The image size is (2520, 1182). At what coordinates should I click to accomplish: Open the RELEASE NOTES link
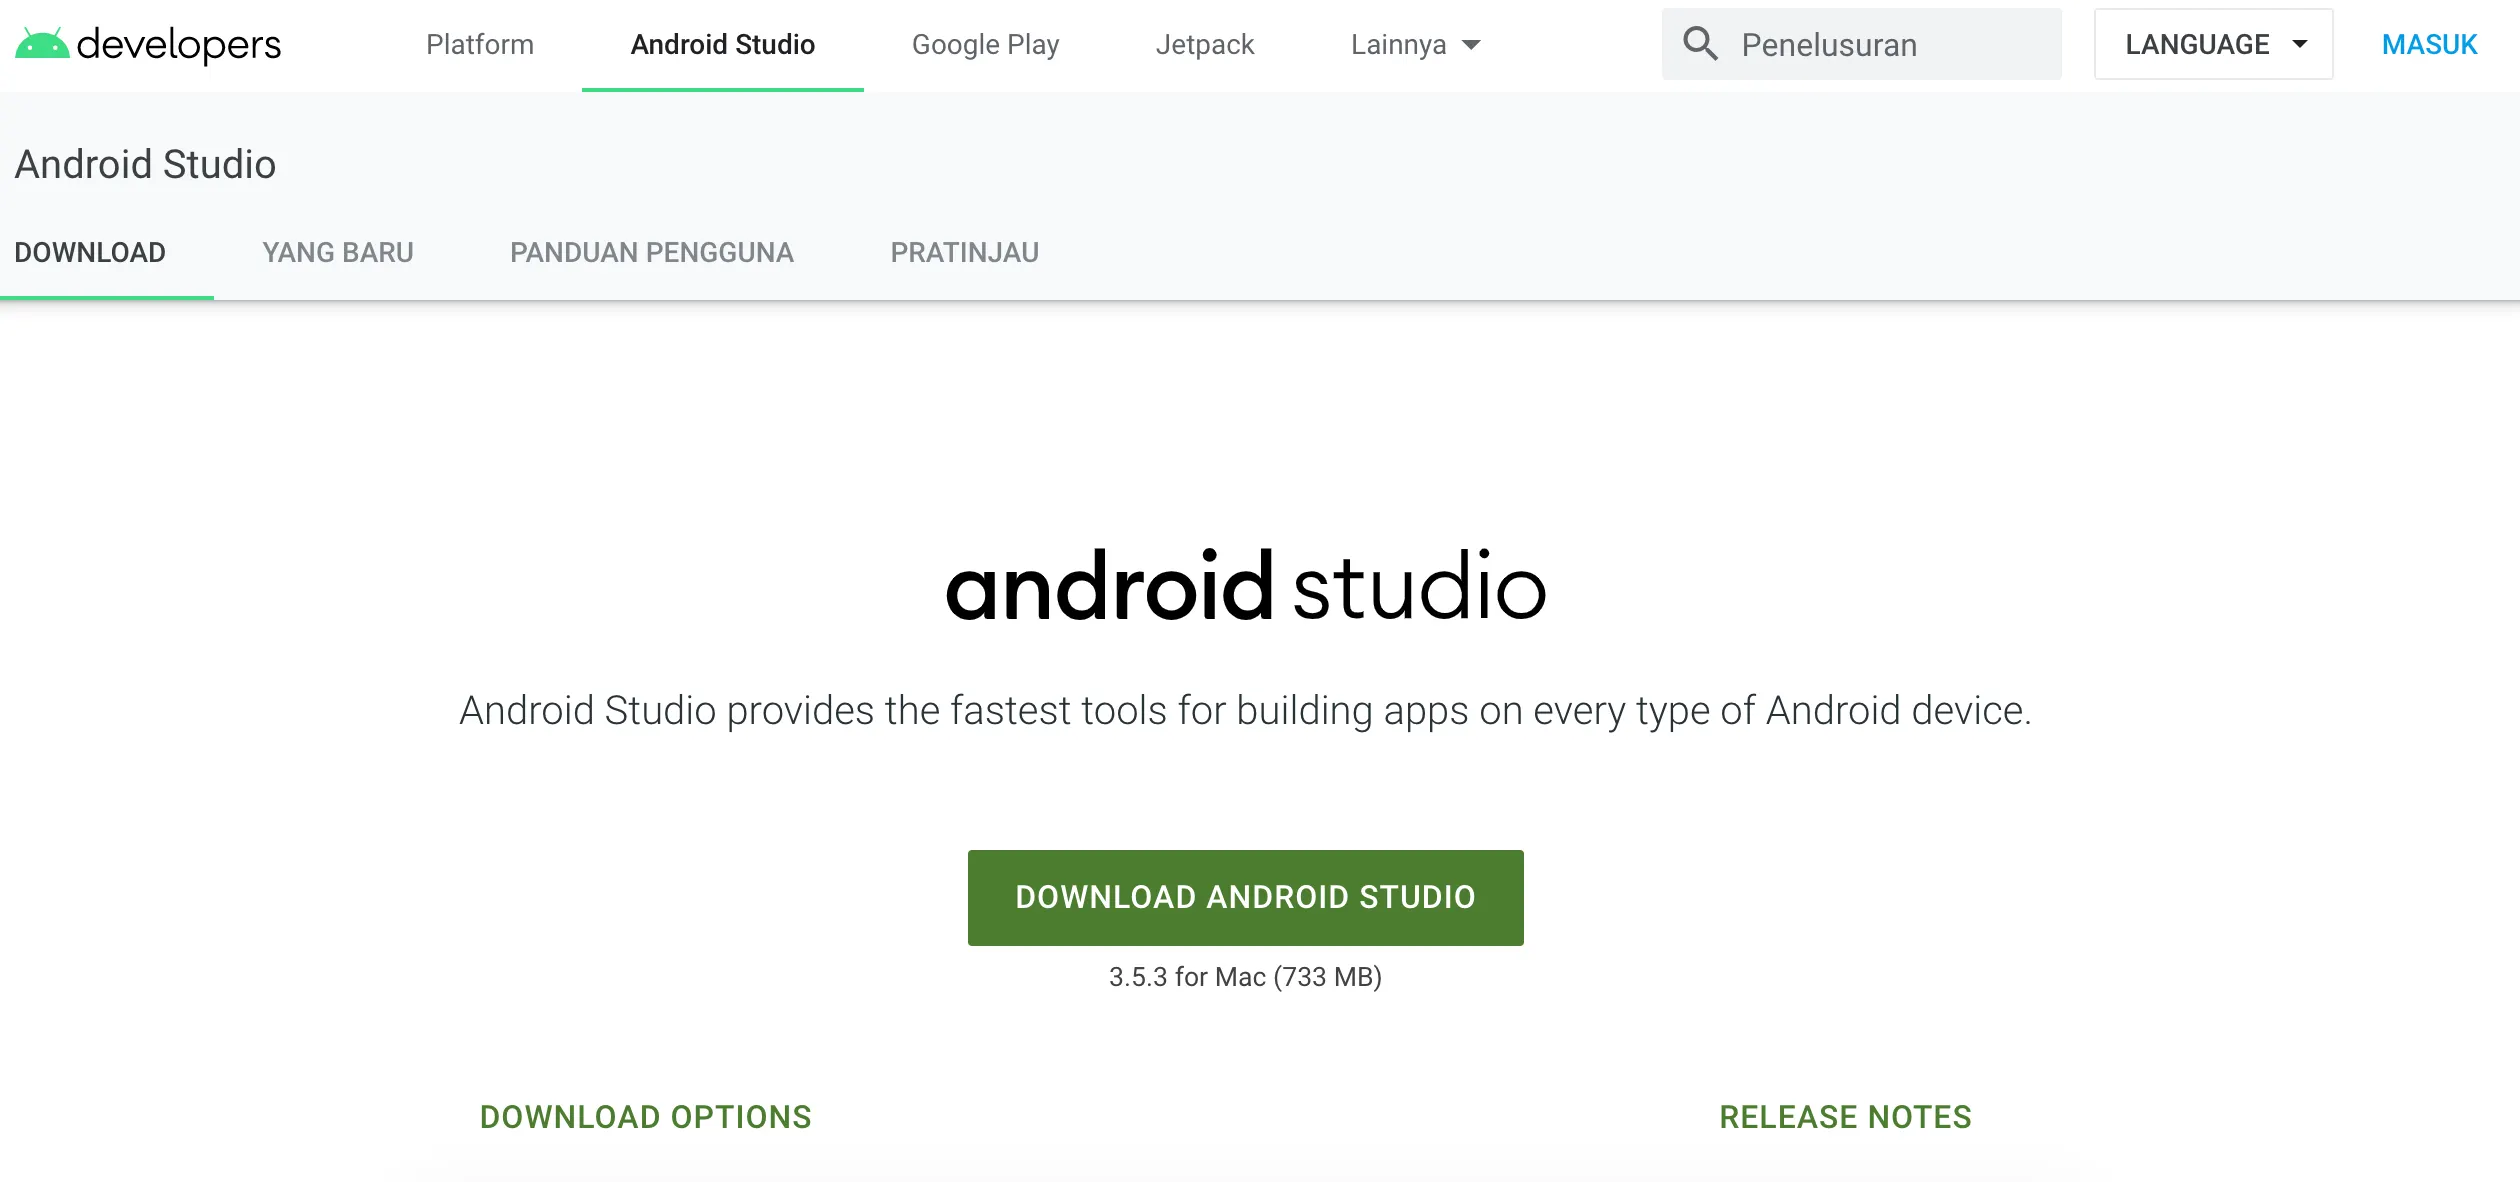[1845, 1117]
